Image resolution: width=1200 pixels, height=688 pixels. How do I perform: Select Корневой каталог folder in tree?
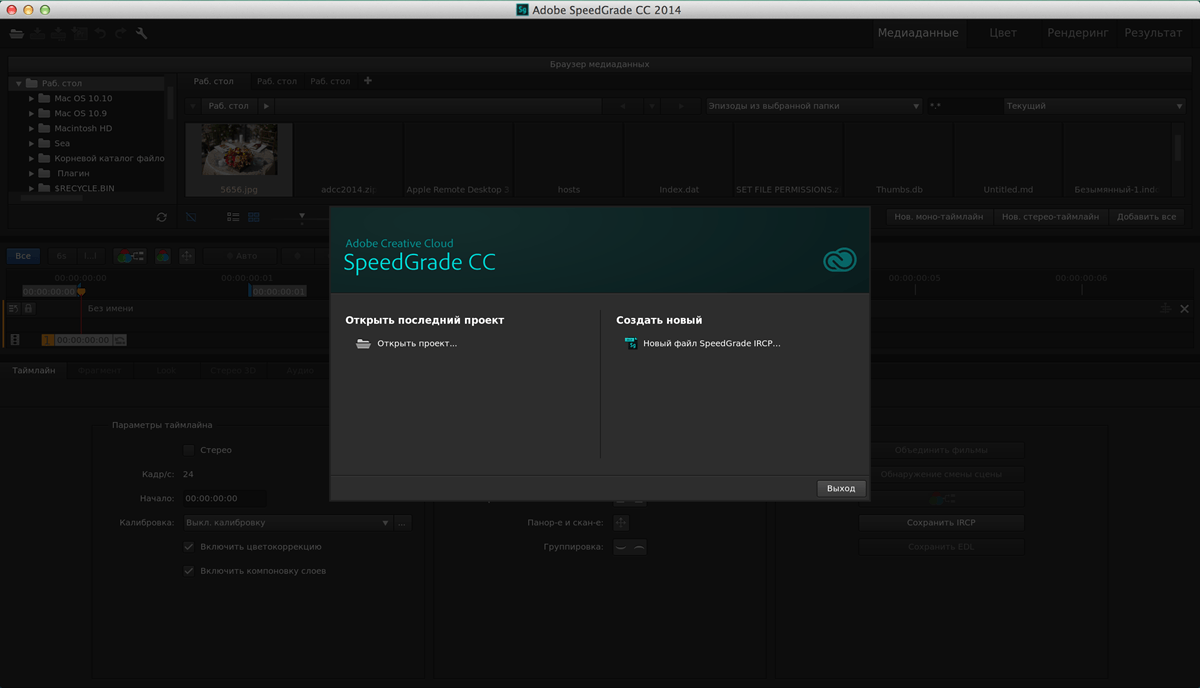(x=109, y=158)
